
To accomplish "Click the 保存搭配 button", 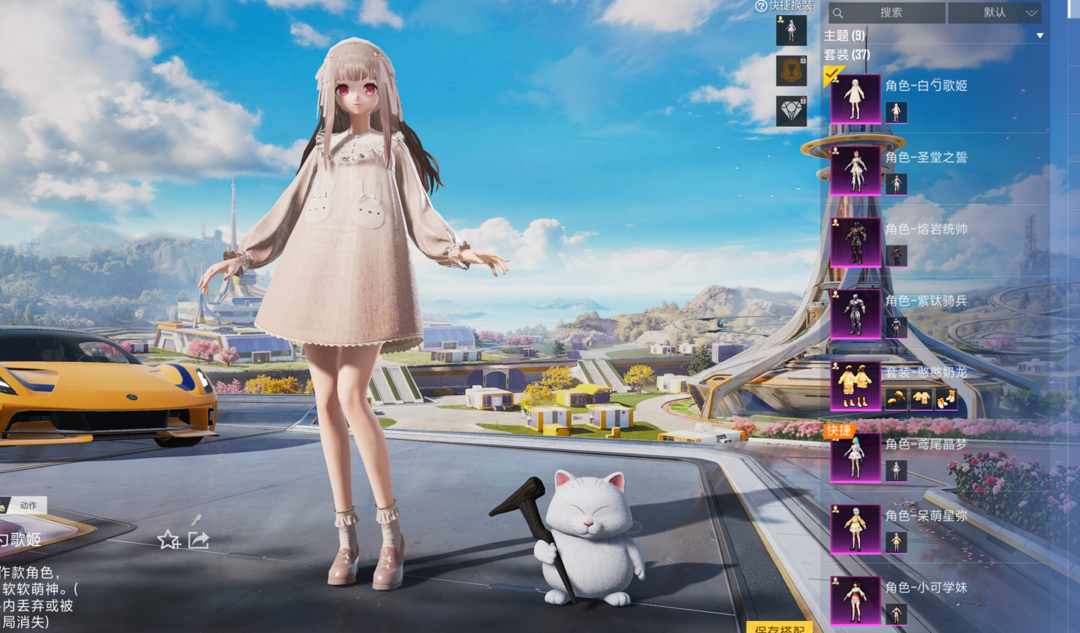I will point(779,628).
